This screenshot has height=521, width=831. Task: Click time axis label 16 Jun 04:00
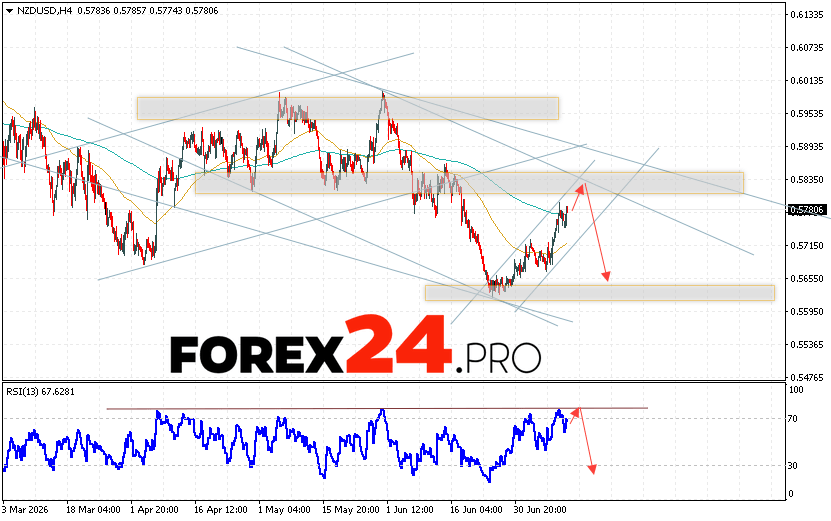476,510
